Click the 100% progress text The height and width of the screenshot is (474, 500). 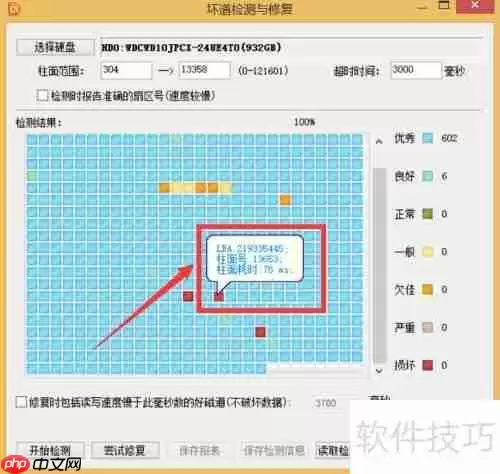pos(304,122)
